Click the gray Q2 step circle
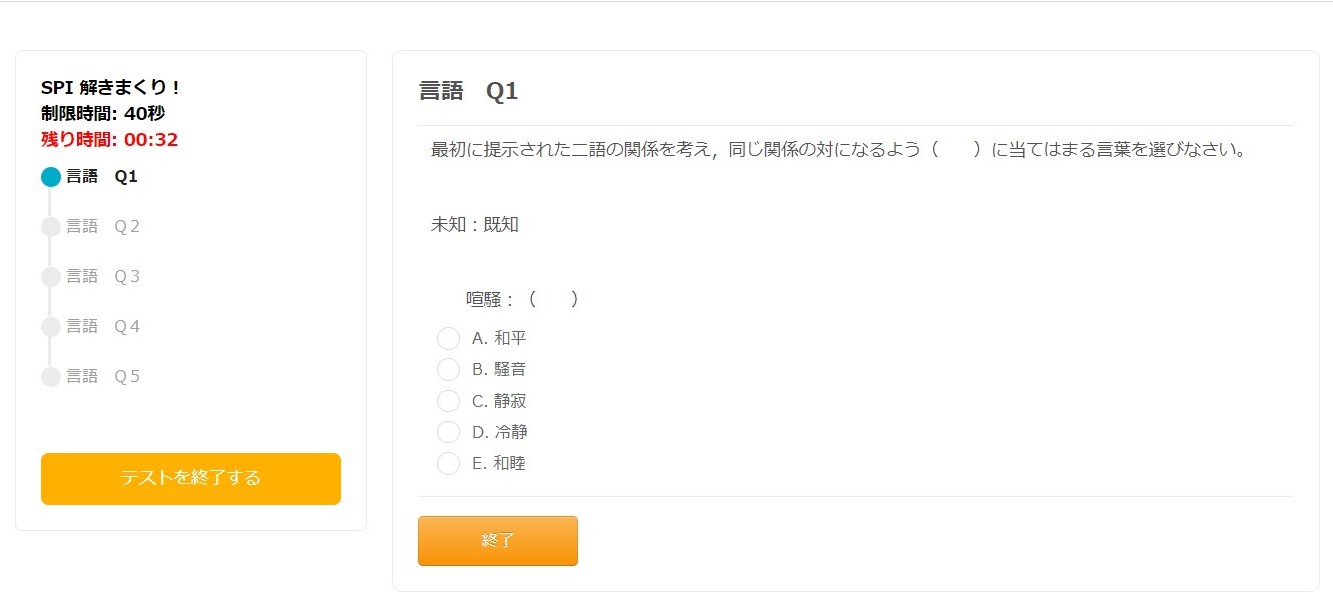The image size is (1333, 609). click(x=51, y=227)
